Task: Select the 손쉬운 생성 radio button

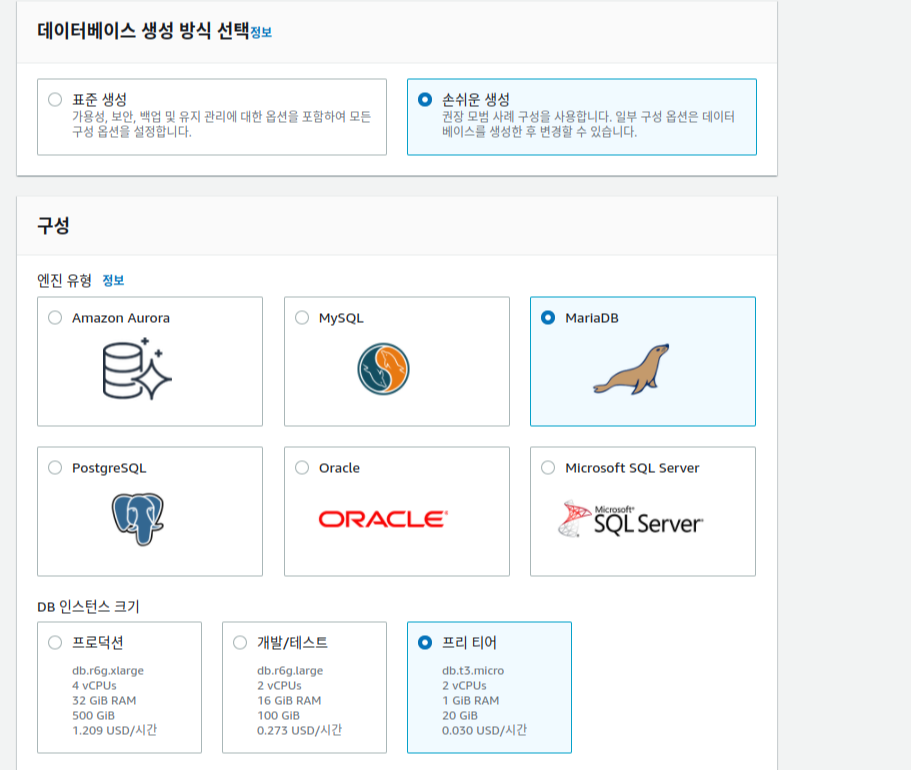Action: click(x=425, y=99)
